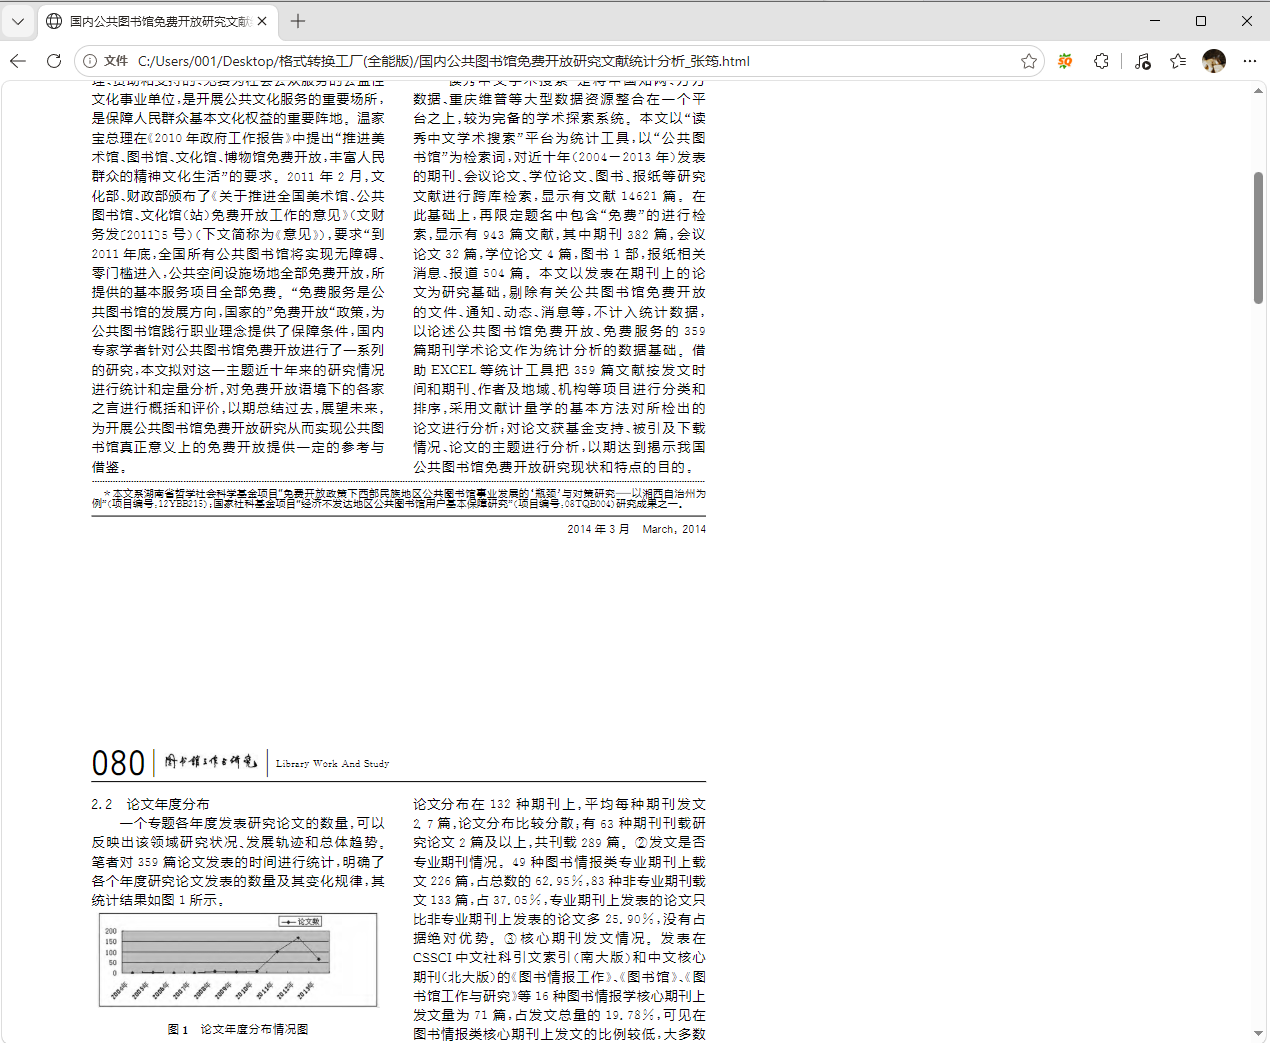The width and height of the screenshot is (1270, 1043).
Task: Close the 国内公共图书馆 tab
Action: [x=262, y=21]
